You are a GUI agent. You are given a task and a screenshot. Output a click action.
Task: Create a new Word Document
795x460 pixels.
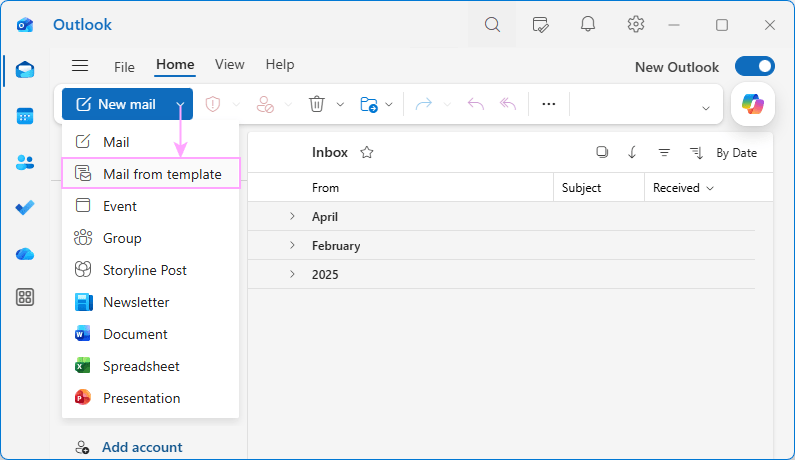(x=150, y=334)
